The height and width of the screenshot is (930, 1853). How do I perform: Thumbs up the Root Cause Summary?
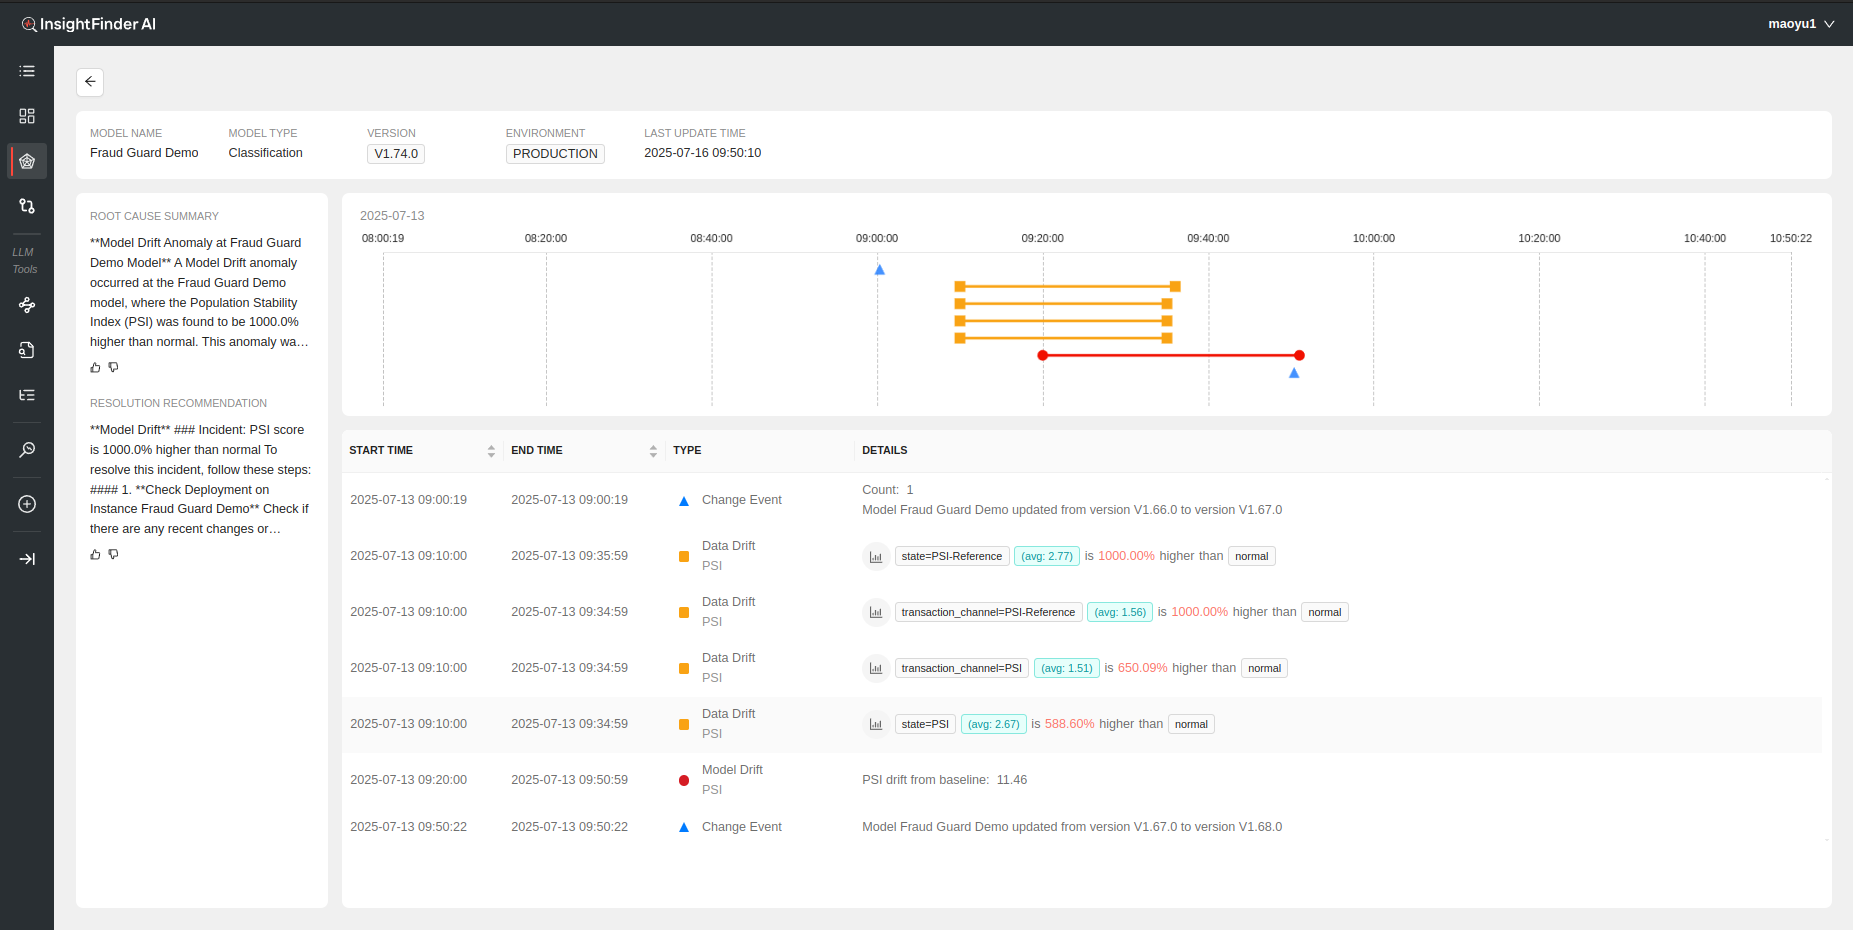tap(96, 368)
